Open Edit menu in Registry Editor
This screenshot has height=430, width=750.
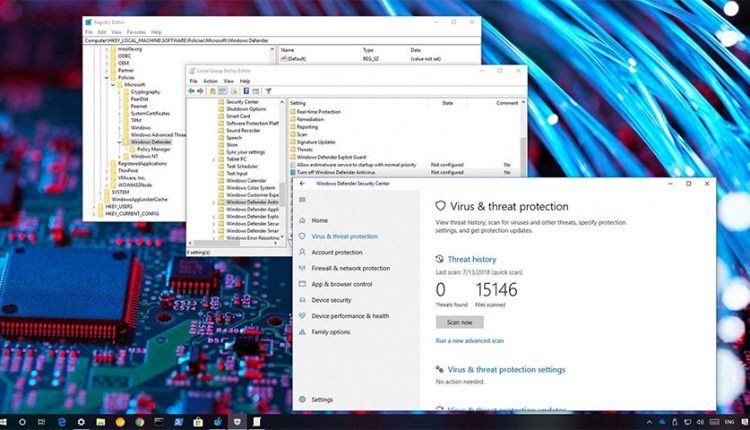102,32
